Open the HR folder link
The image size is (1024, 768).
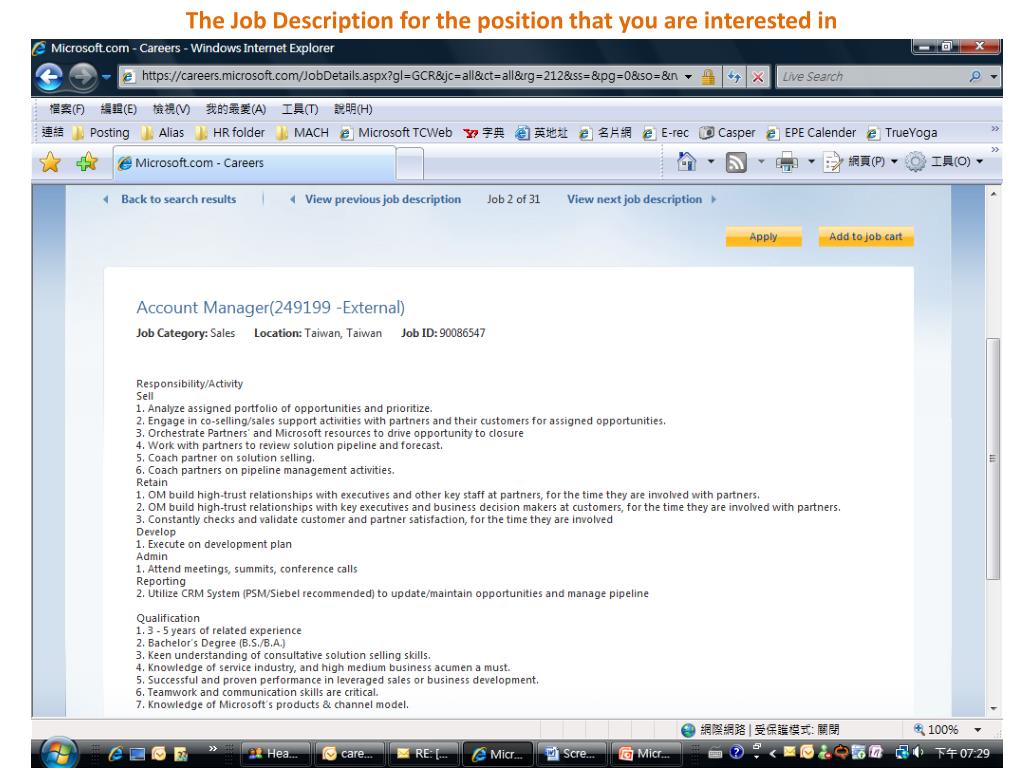[x=231, y=133]
